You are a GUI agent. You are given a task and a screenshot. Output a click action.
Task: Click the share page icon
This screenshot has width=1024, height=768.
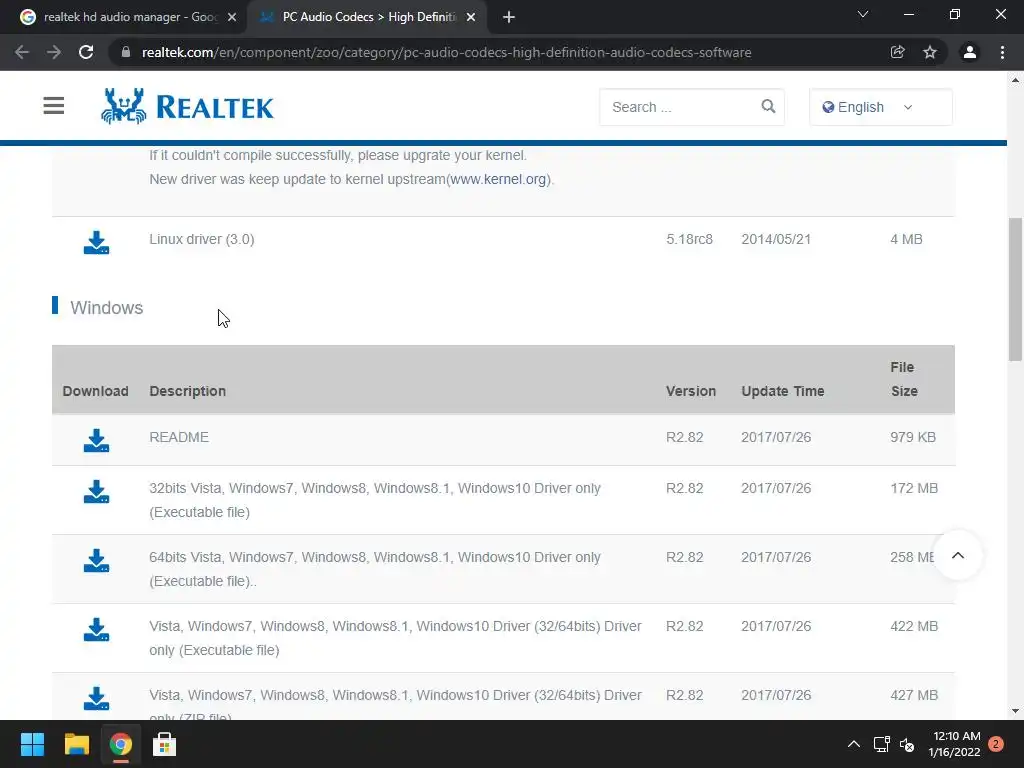897,52
